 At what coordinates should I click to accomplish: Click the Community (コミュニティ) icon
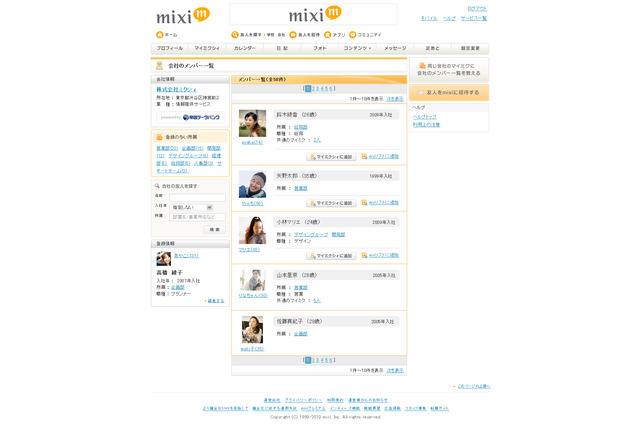point(353,35)
